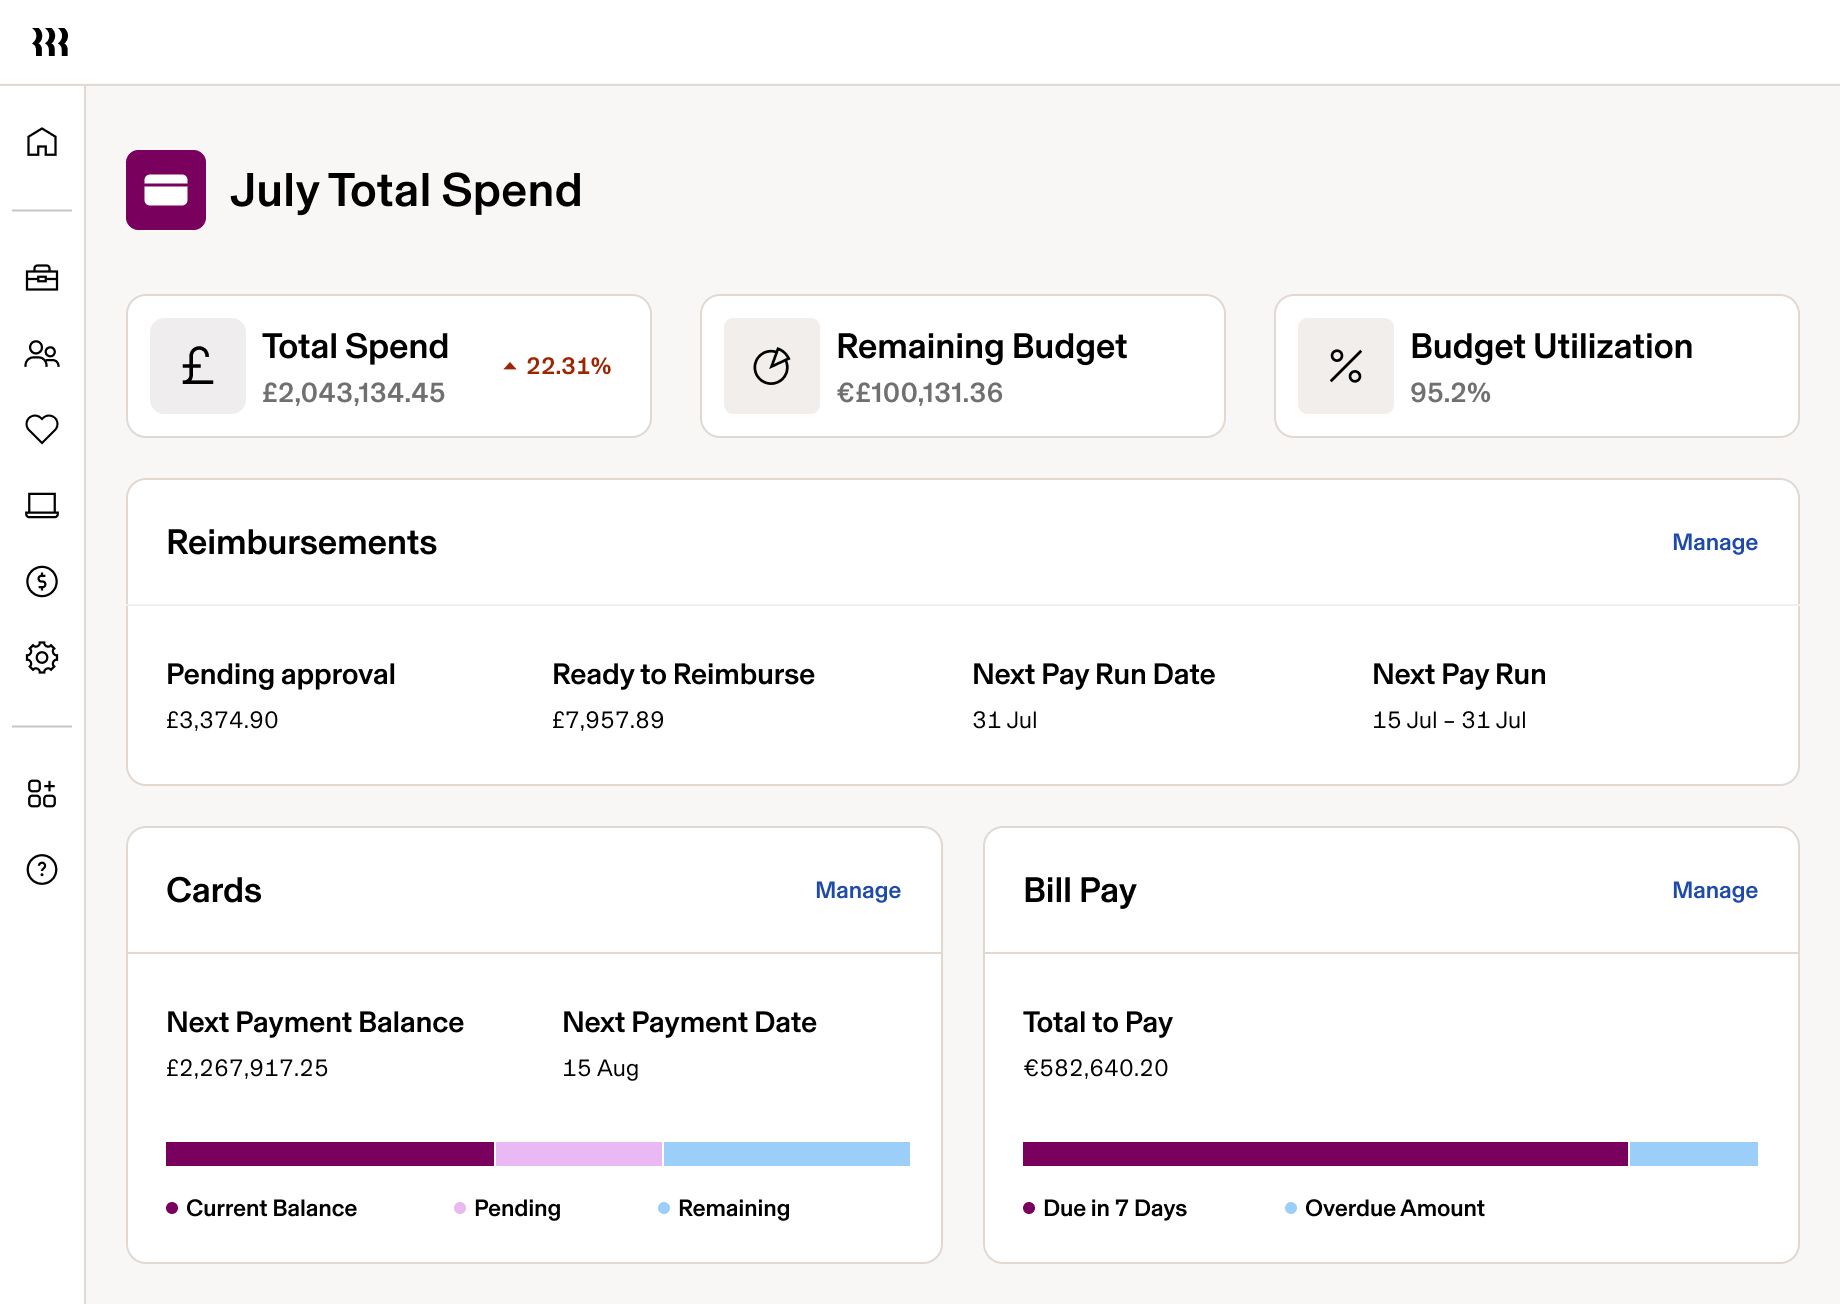This screenshot has width=1840, height=1304.
Task: Open Manage for Reimbursements
Action: (1714, 541)
